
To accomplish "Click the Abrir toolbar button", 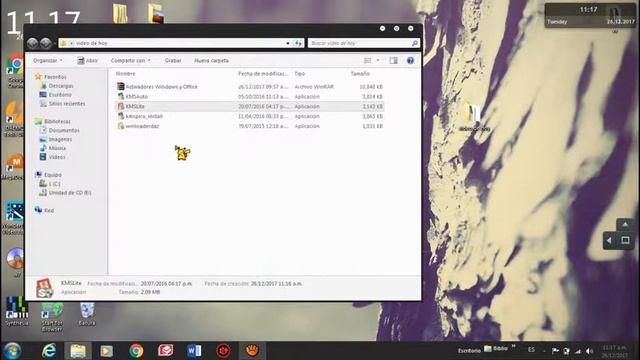I will pyautogui.click(x=87, y=60).
